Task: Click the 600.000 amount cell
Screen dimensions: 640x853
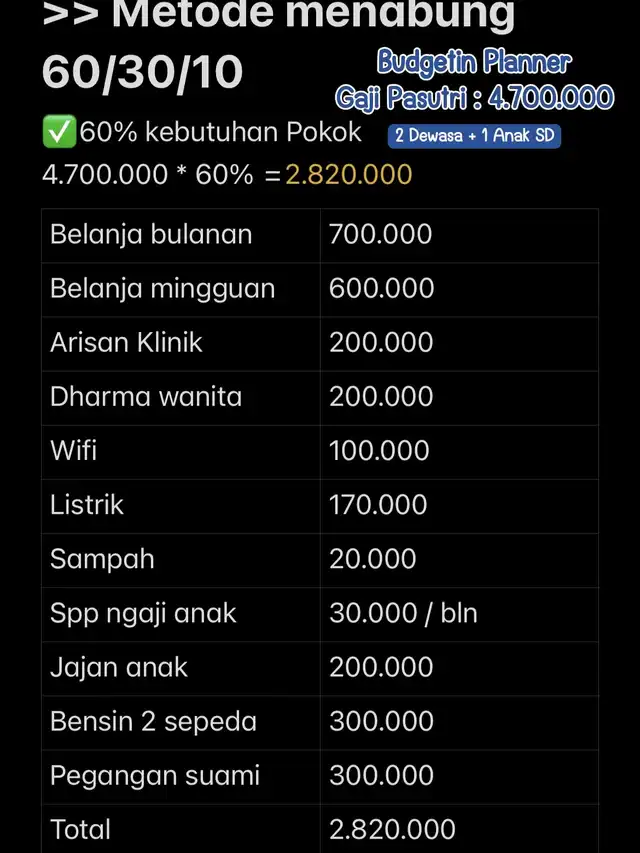Action: pyautogui.click(x=459, y=290)
